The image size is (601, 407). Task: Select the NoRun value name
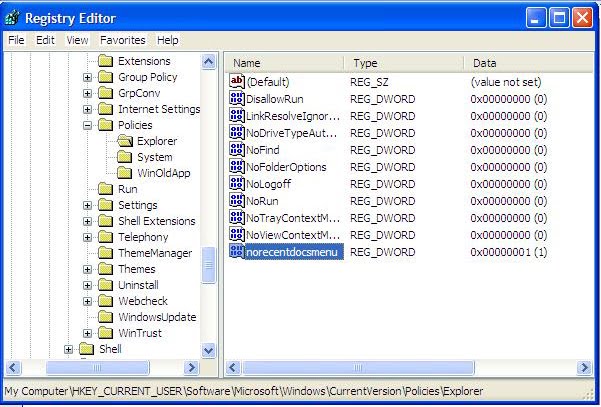[262, 201]
